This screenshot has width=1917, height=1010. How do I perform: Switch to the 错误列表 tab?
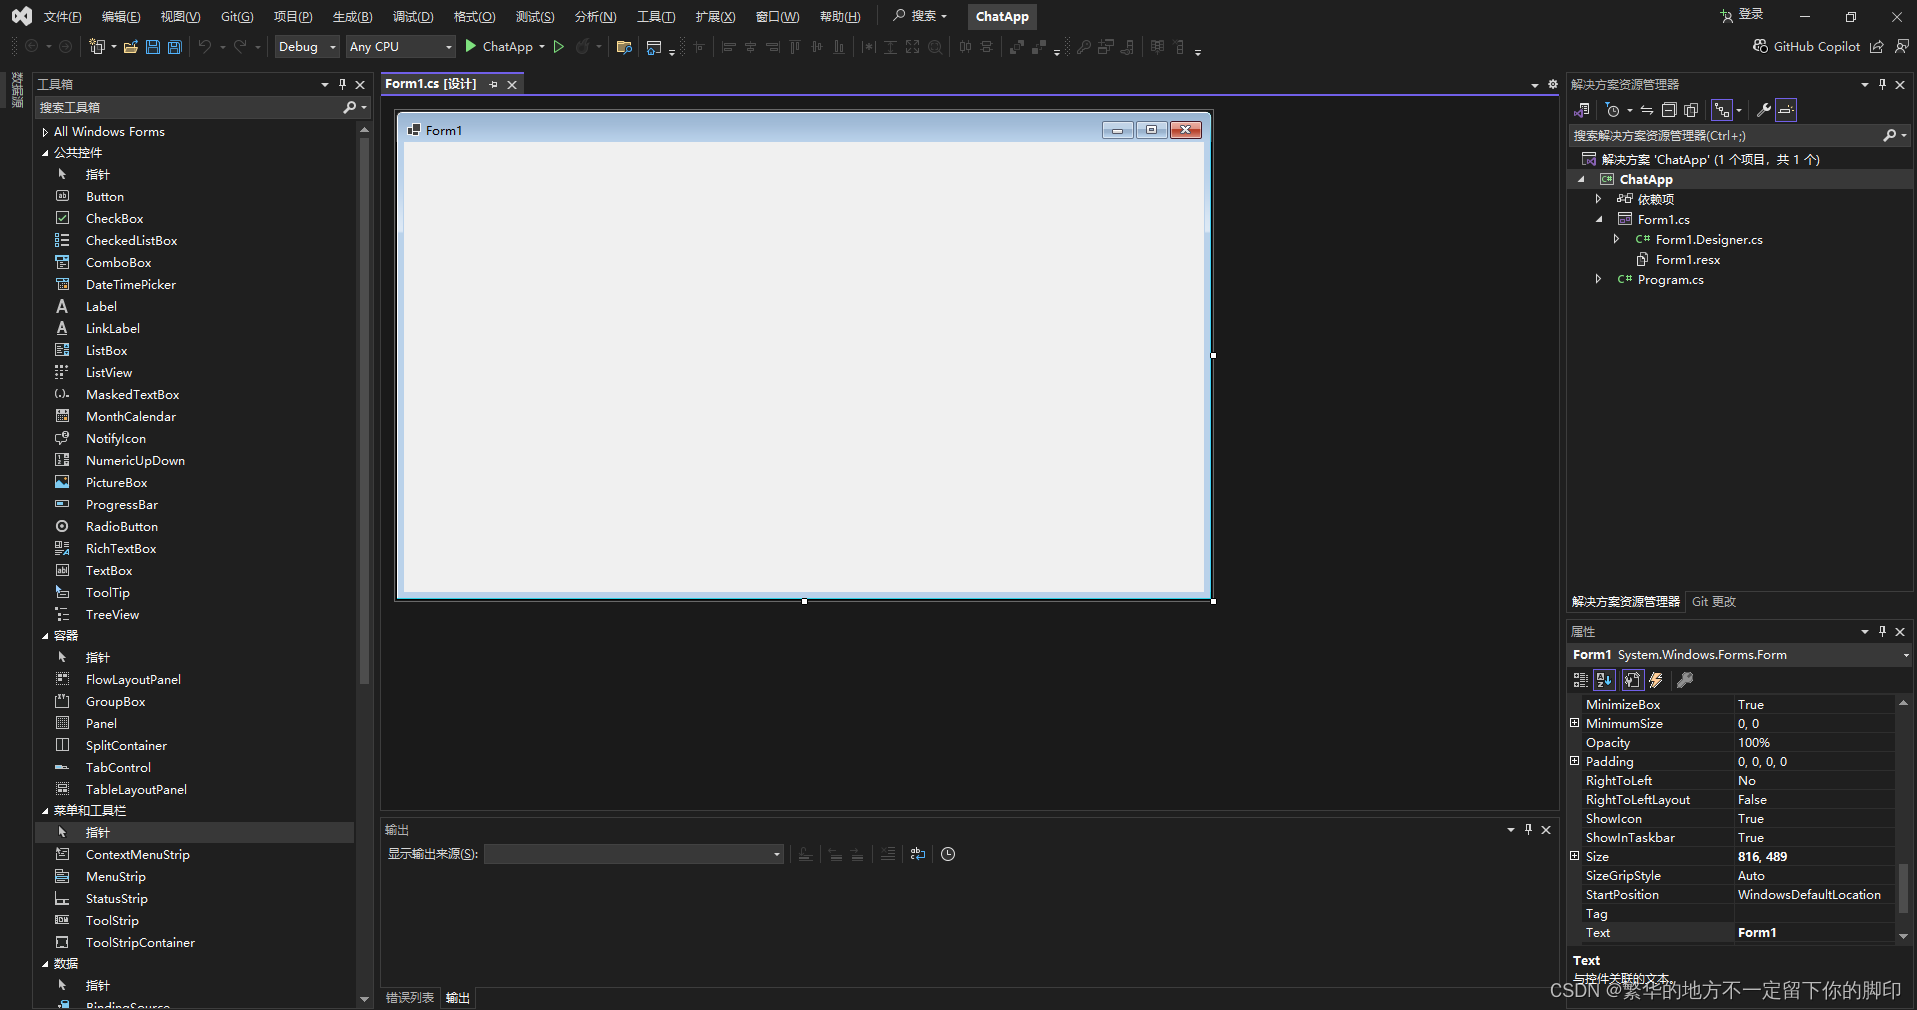[410, 998]
